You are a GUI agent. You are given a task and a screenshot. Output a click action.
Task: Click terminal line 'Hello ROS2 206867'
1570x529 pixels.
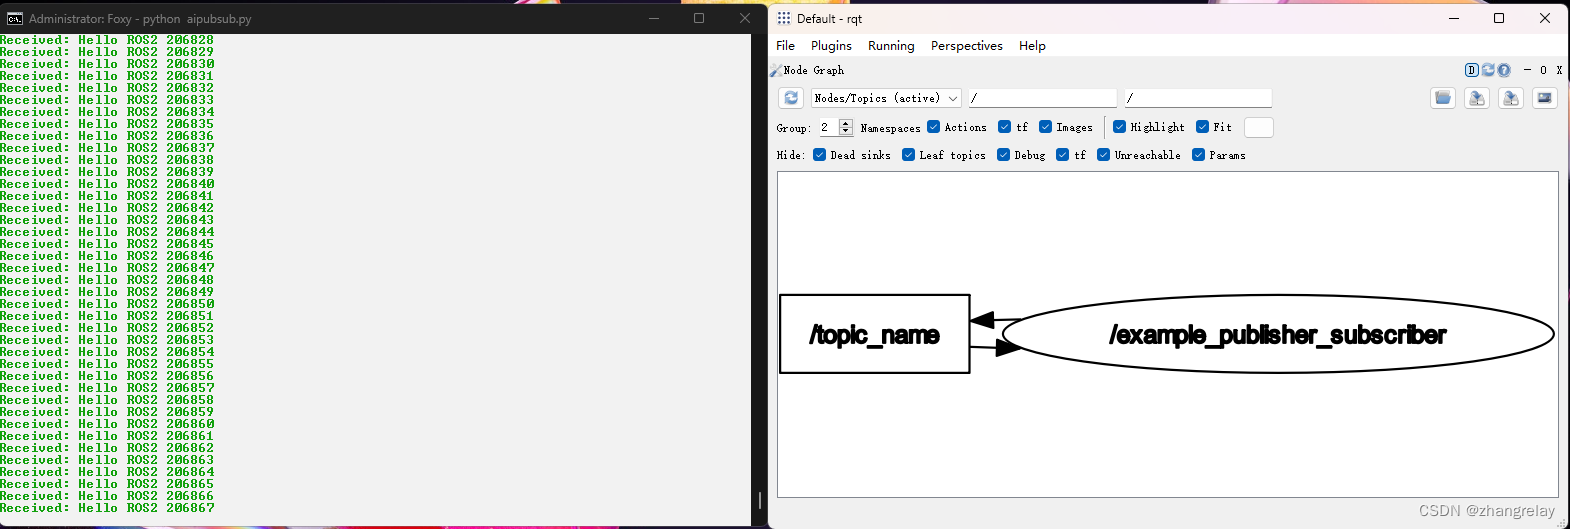point(146,508)
